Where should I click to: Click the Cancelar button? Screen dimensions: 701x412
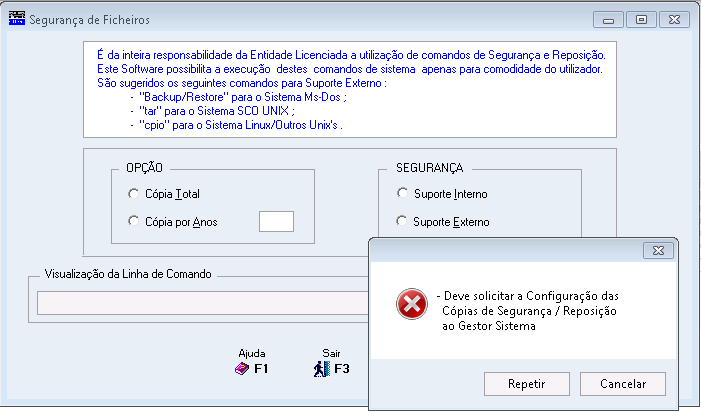pos(623,384)
